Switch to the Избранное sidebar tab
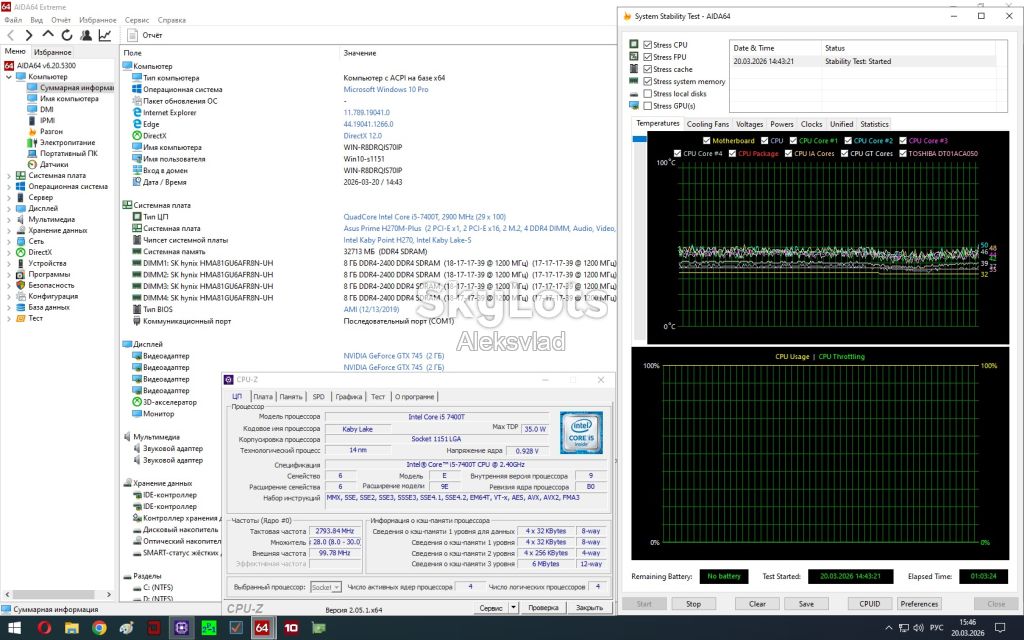The image size is (1024, 640). 52,52
